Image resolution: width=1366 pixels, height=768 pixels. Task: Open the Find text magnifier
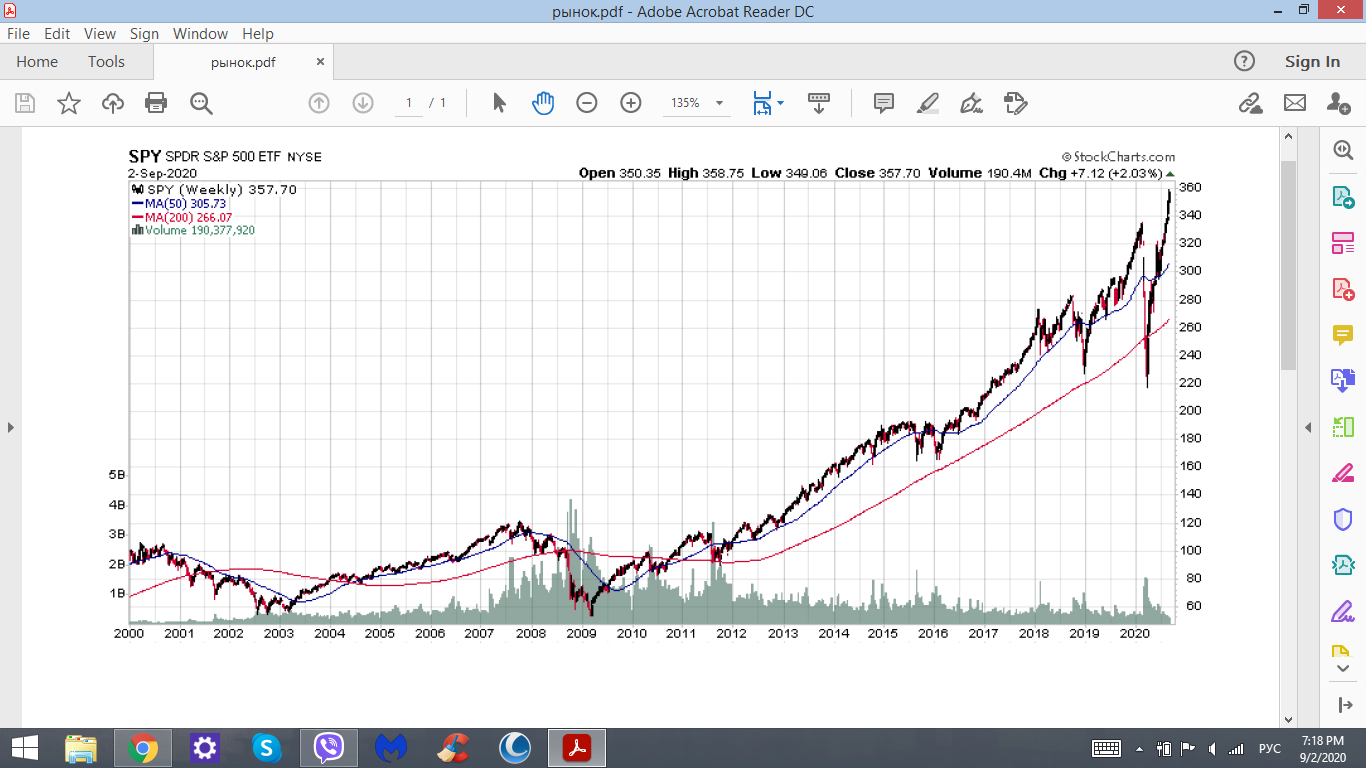[x=201, y=103]
